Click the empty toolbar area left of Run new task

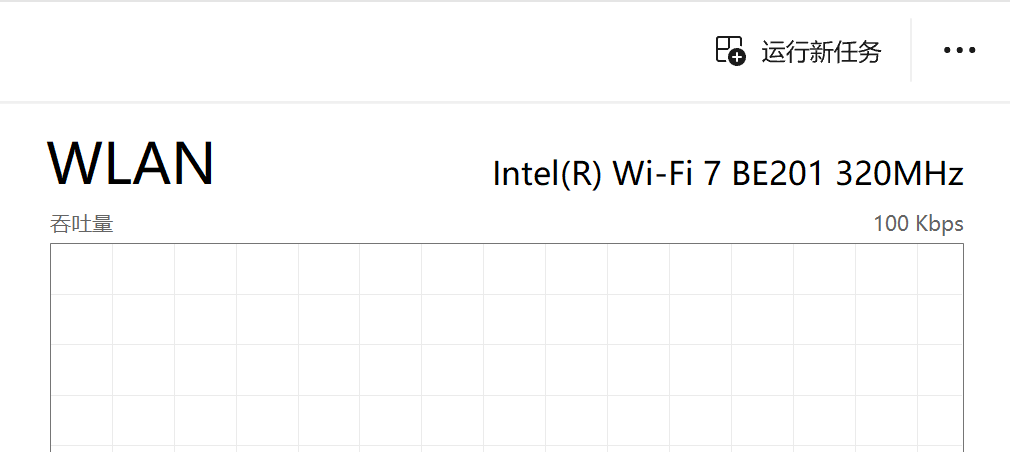354,50
